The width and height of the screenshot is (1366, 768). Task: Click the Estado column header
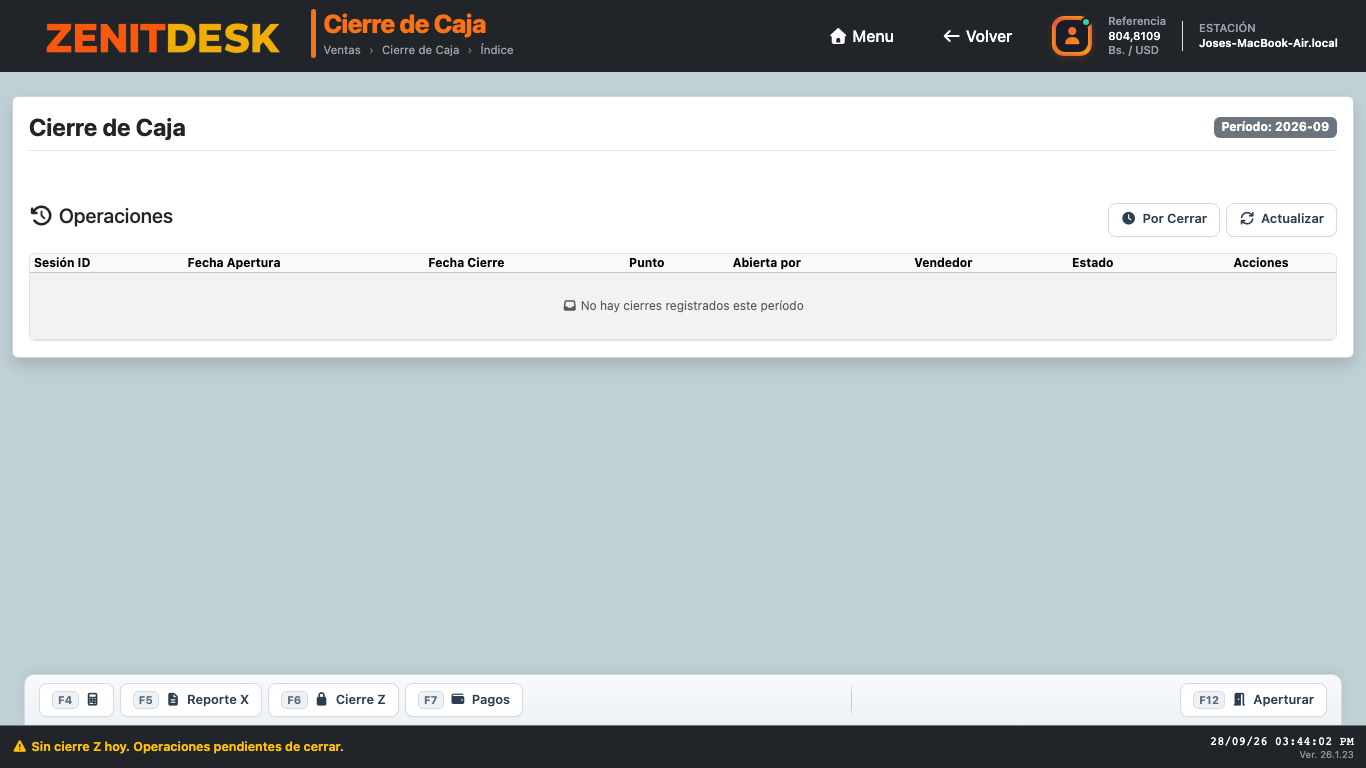(x=1092, y=263)
